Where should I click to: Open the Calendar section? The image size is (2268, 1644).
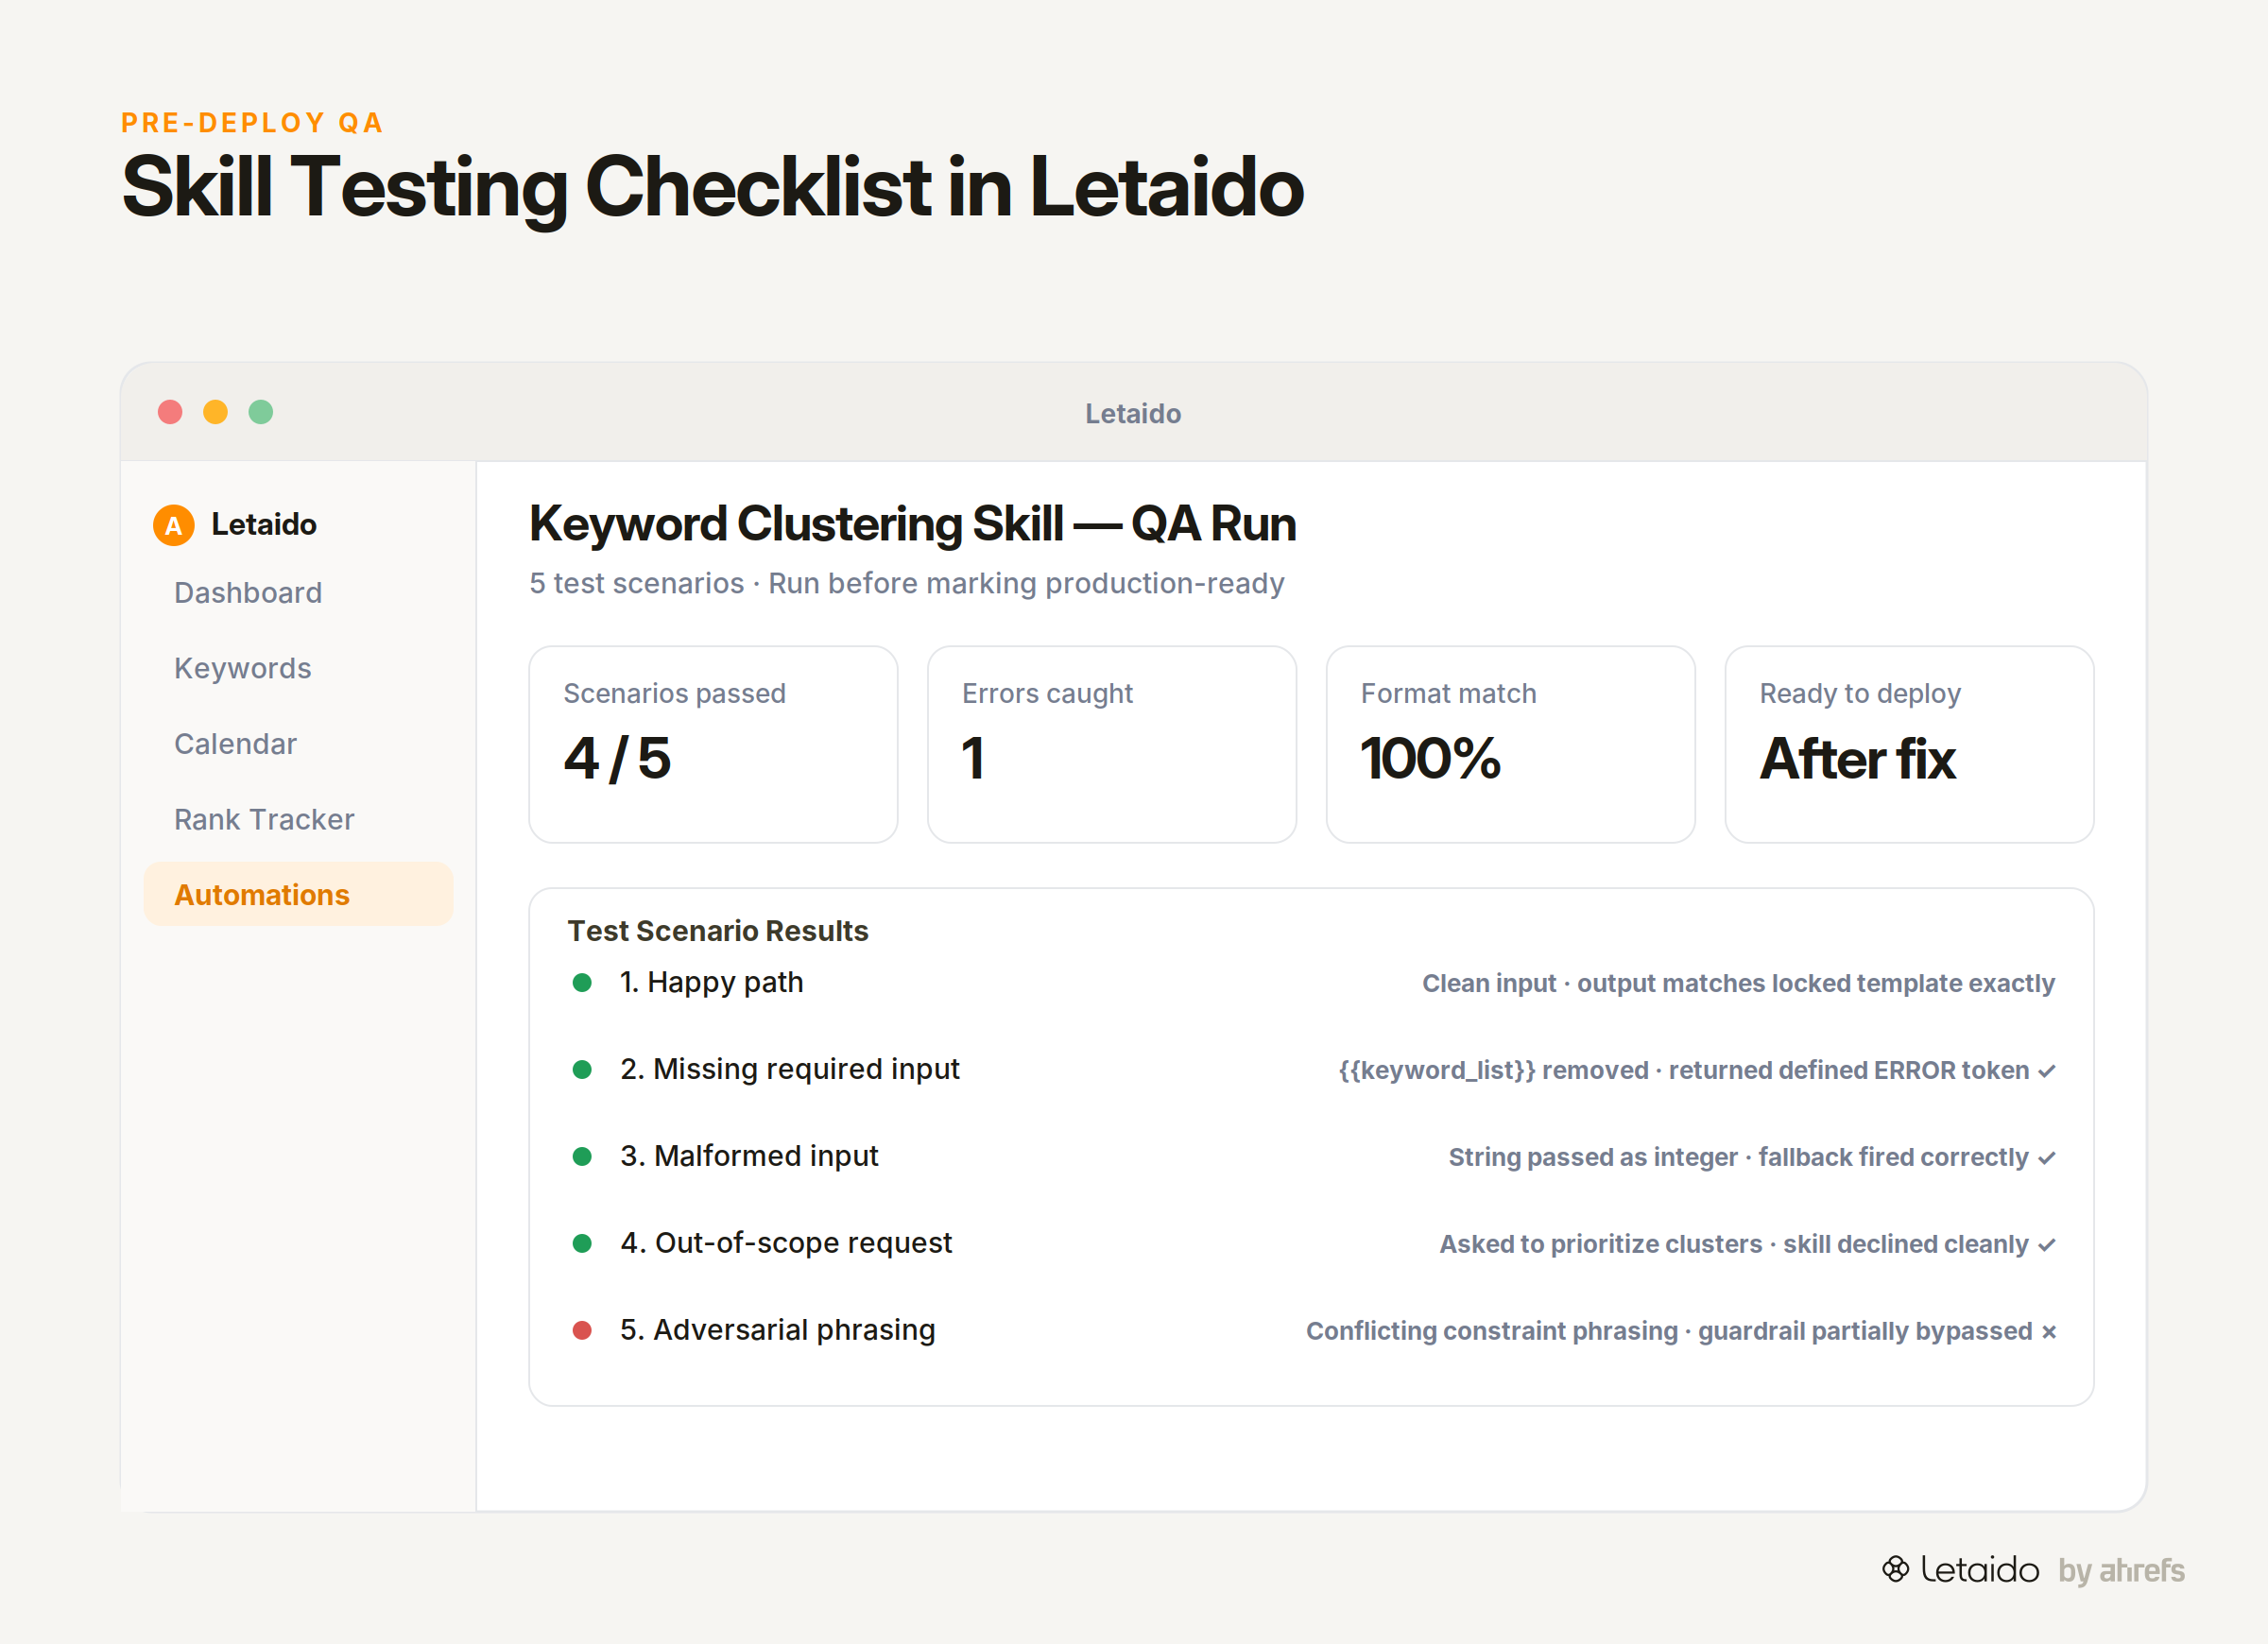[235, 744]
